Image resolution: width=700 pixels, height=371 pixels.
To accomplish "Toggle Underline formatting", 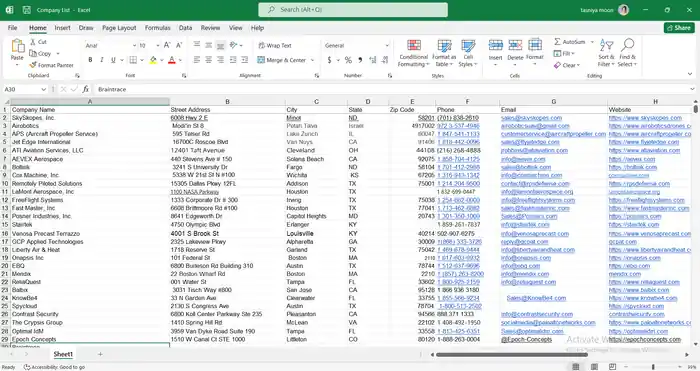I will pos(113,60).
